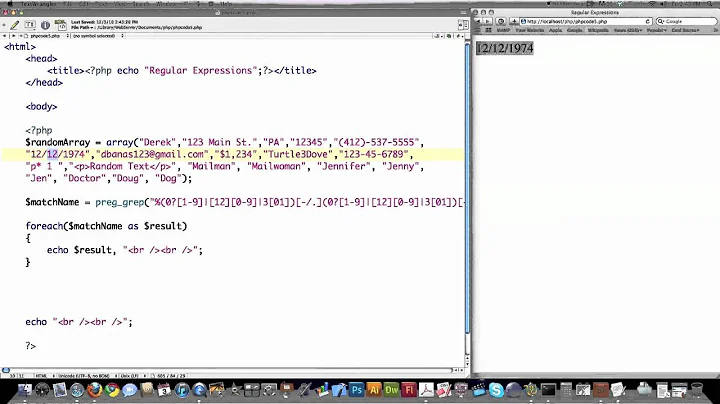The image size is (720, 404).
Task: Click the pencil document-state icon in TextWrangler
Action: point(15,25)
